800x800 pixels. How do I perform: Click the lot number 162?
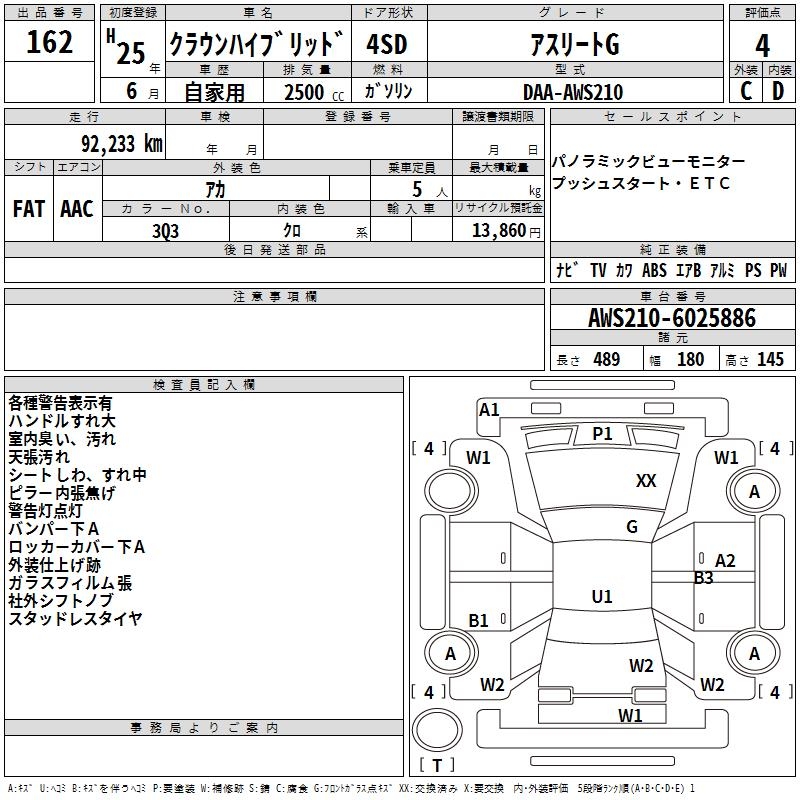pos(50,44)
